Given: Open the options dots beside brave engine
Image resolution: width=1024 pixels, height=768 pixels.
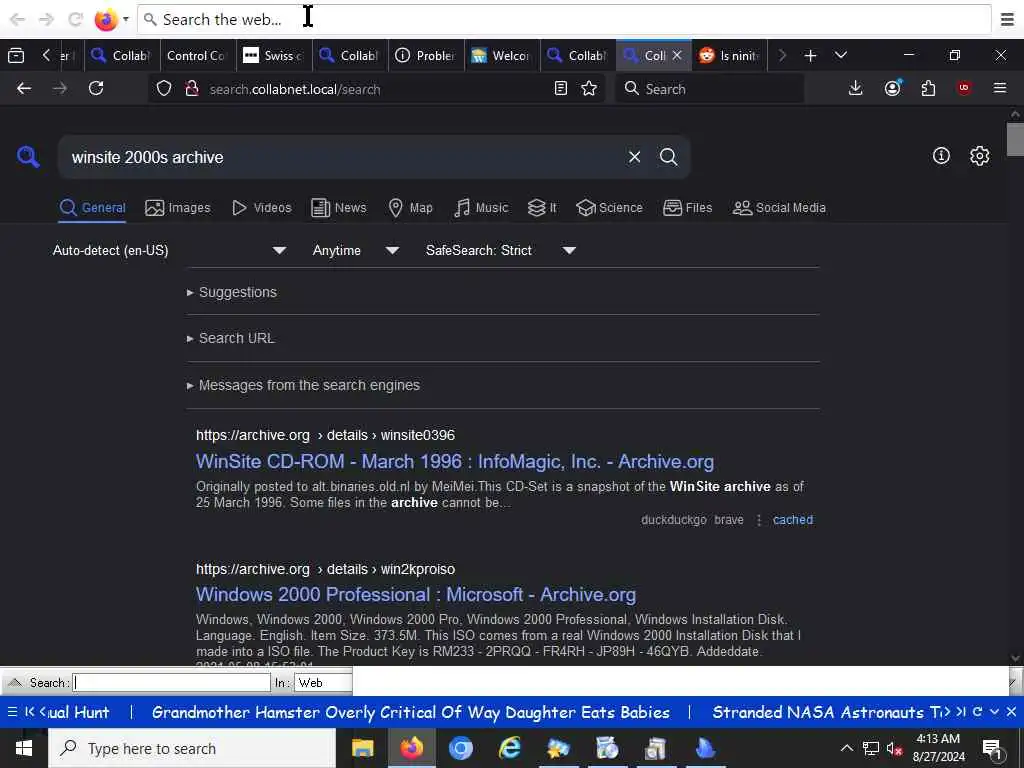Looking at the screenshot, I should tap(759, 520).
